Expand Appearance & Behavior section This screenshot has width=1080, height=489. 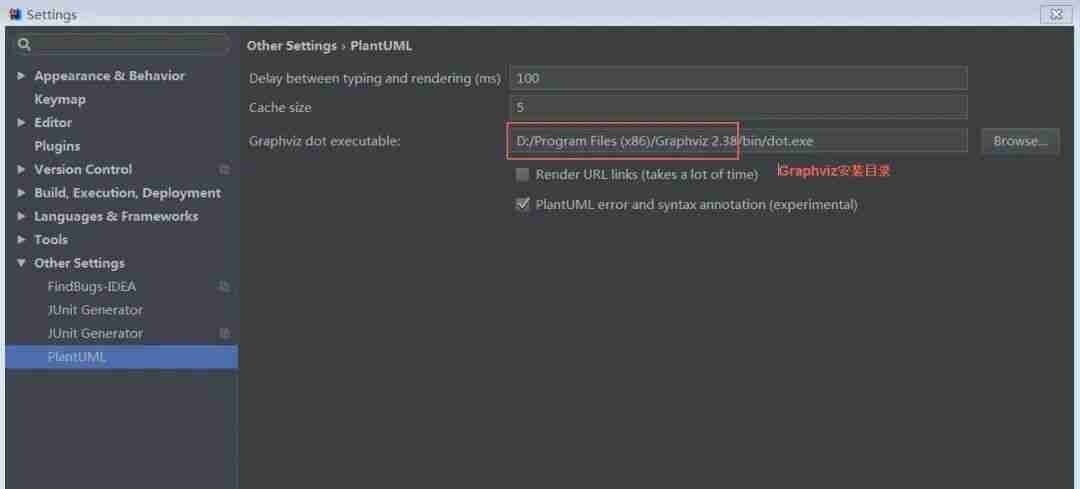coord(22,76)
